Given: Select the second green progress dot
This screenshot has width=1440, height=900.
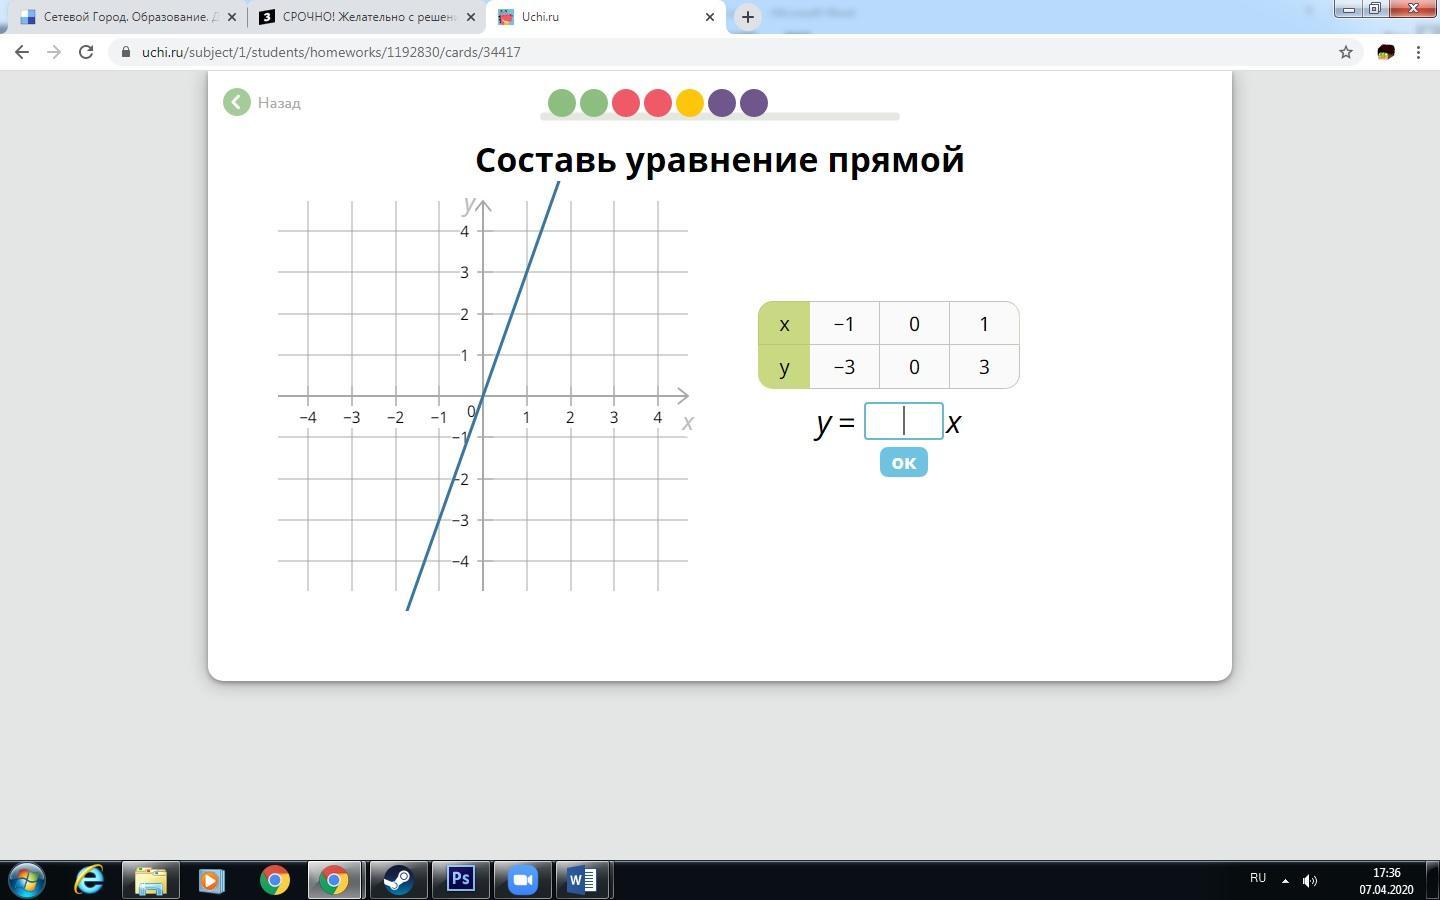Looking at the screenshot, I should tap(594, 103).
